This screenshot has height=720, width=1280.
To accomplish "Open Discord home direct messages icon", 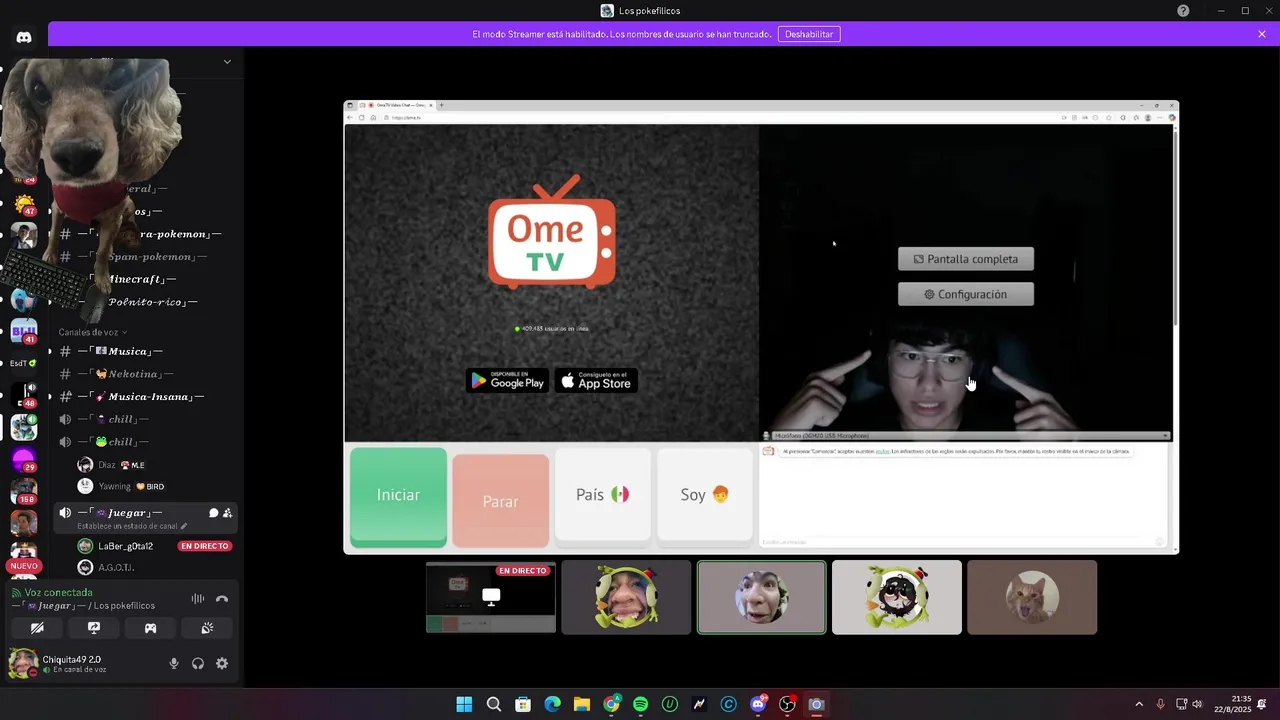I will point(24,37).
